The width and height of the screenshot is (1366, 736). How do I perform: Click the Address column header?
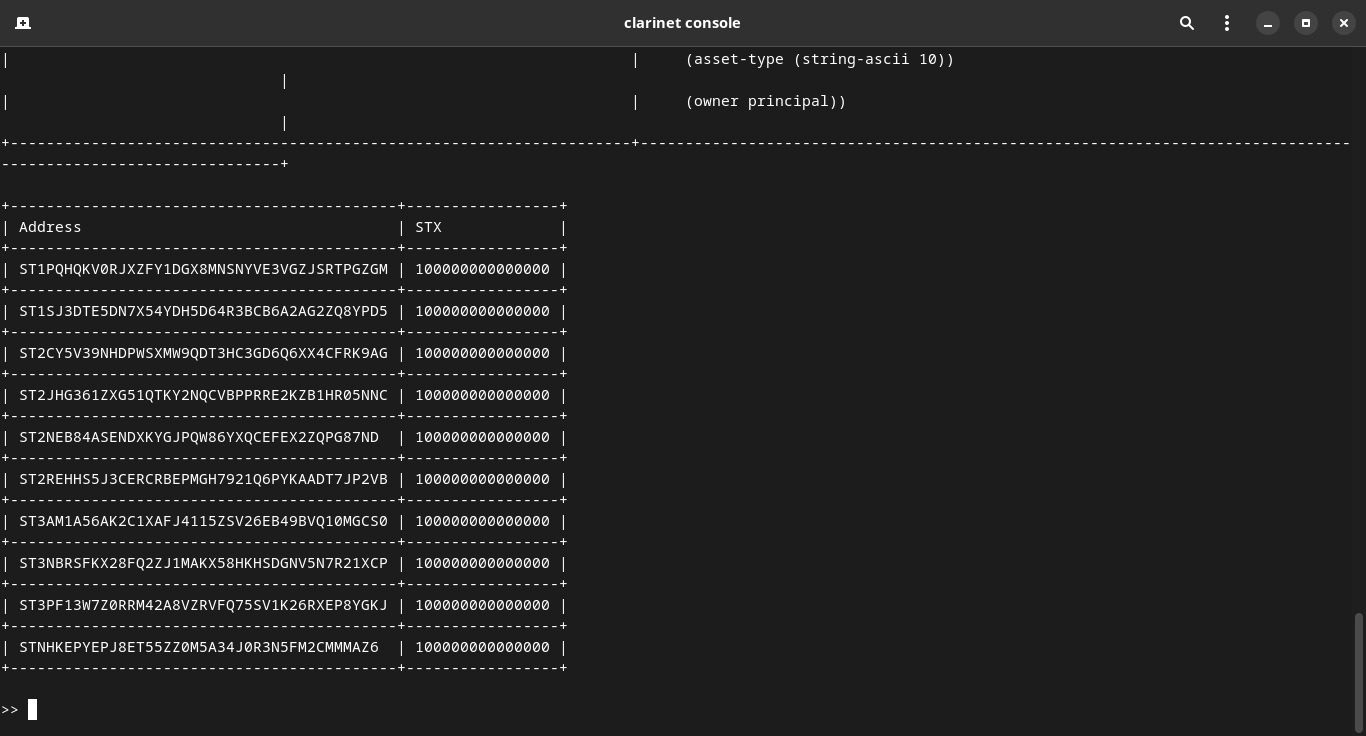click(50, 227)
